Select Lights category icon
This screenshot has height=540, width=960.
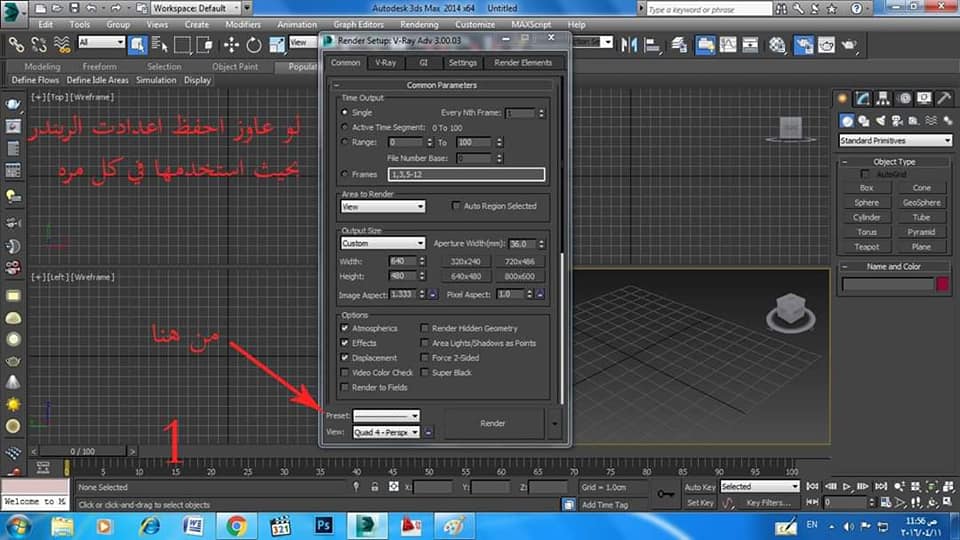click(x=880, y=121)
